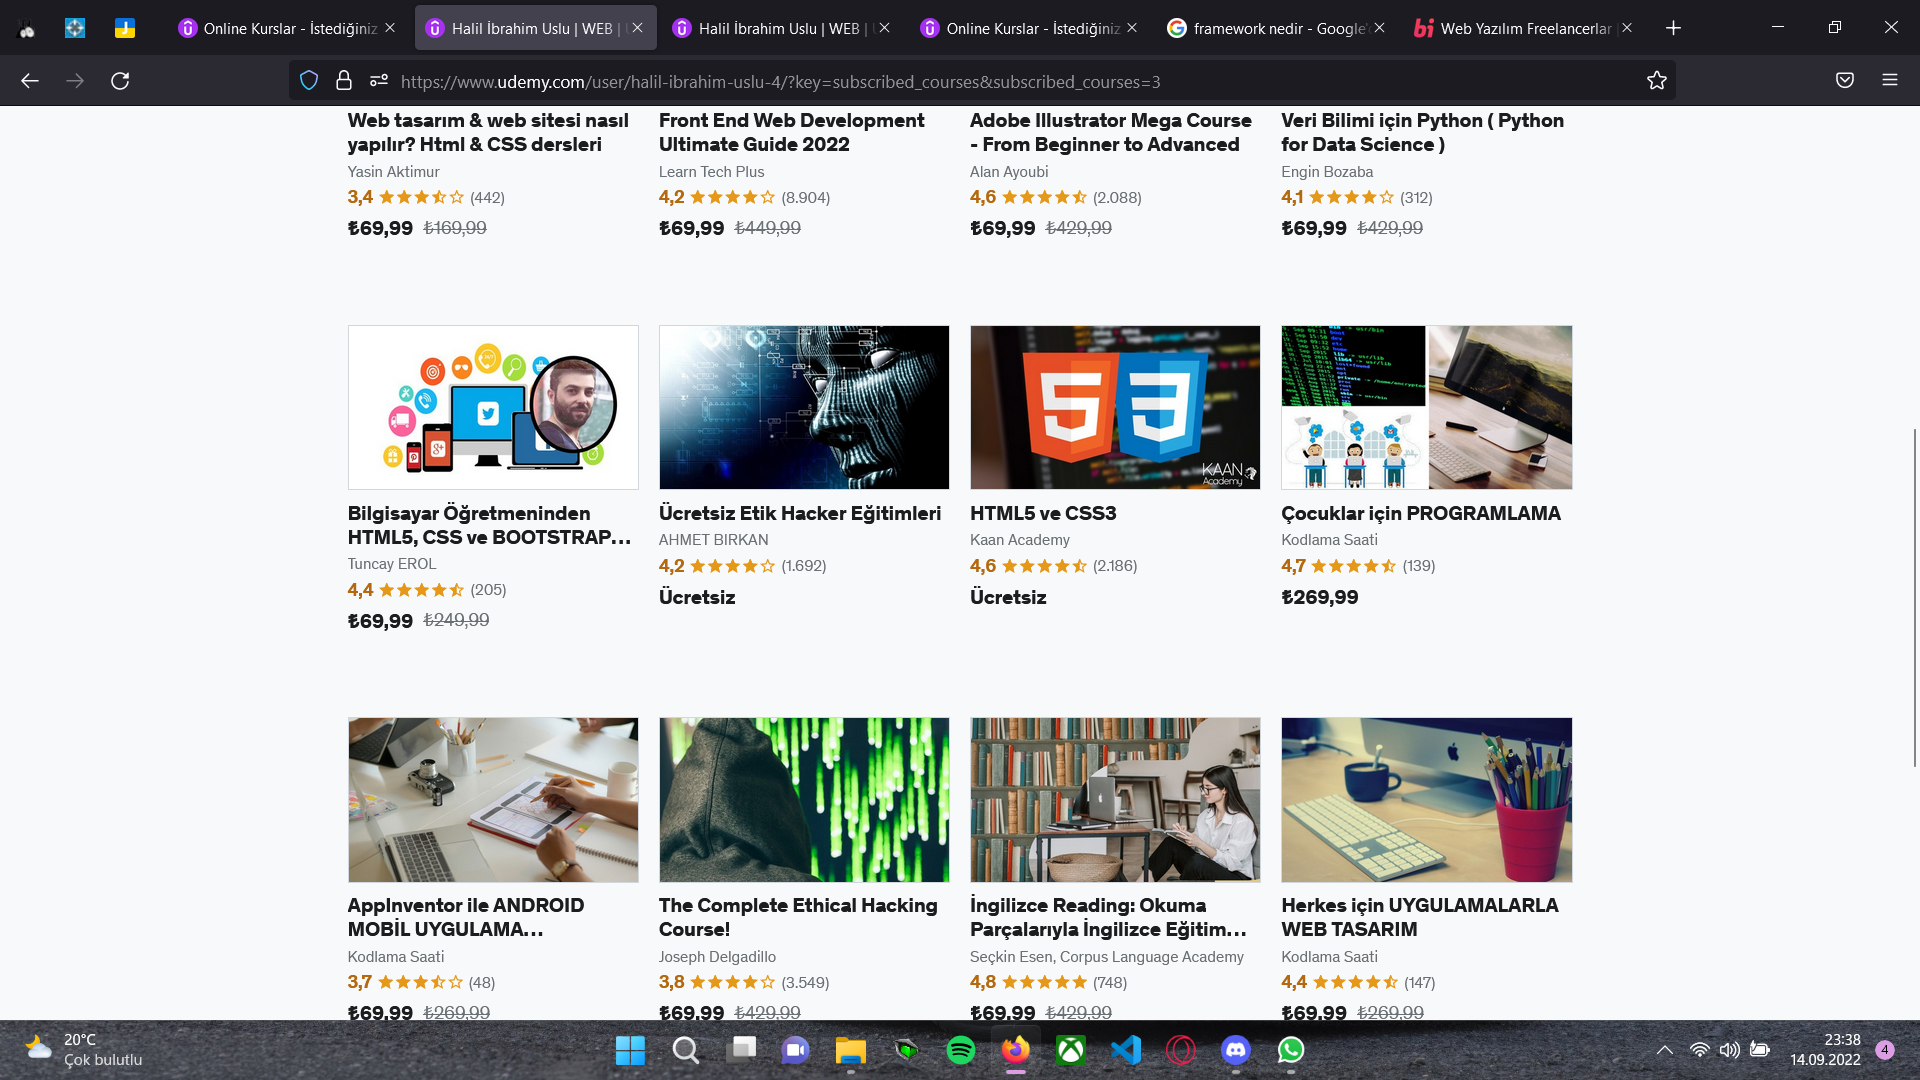Click the browser forward arrow
Viewport: 1920px width, 1080px height.
[x=75, y=81]
